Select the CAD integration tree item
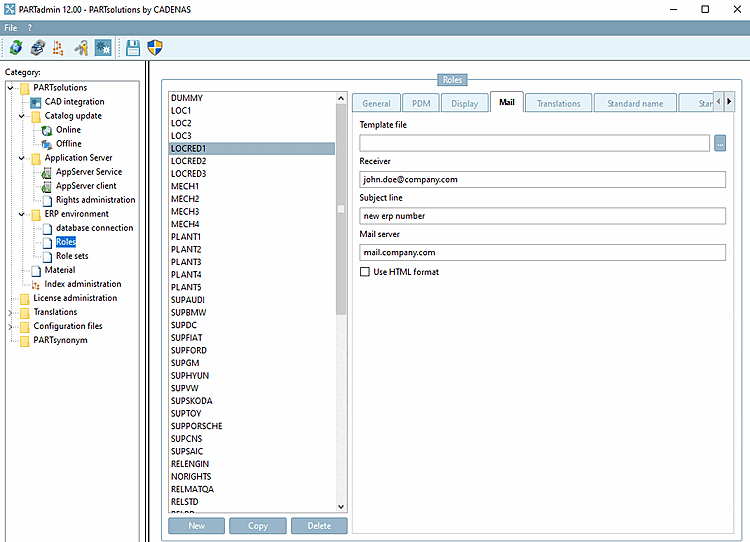 click(74, 102)
